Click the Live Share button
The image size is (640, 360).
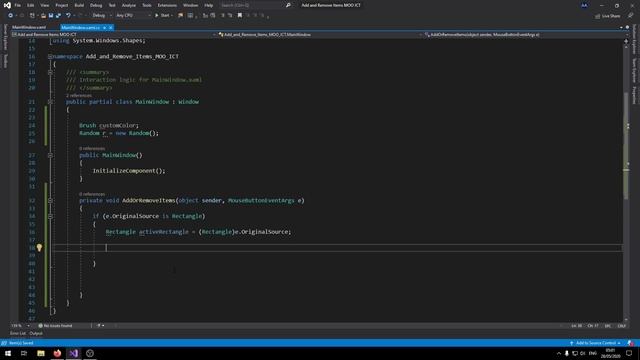coord(607,16)
